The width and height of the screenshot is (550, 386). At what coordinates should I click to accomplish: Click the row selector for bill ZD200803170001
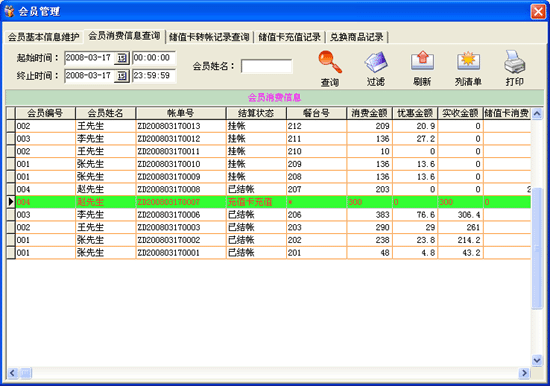(11, 253)
